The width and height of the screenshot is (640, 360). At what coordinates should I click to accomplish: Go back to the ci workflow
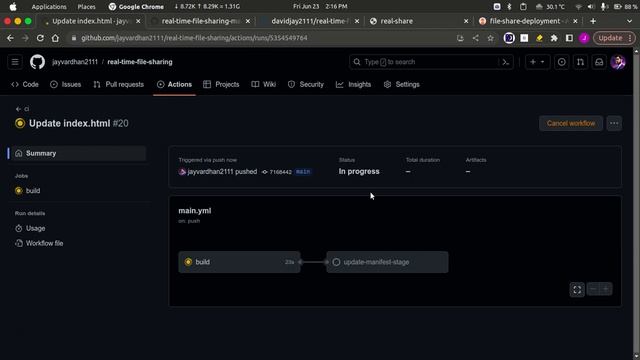22,109
